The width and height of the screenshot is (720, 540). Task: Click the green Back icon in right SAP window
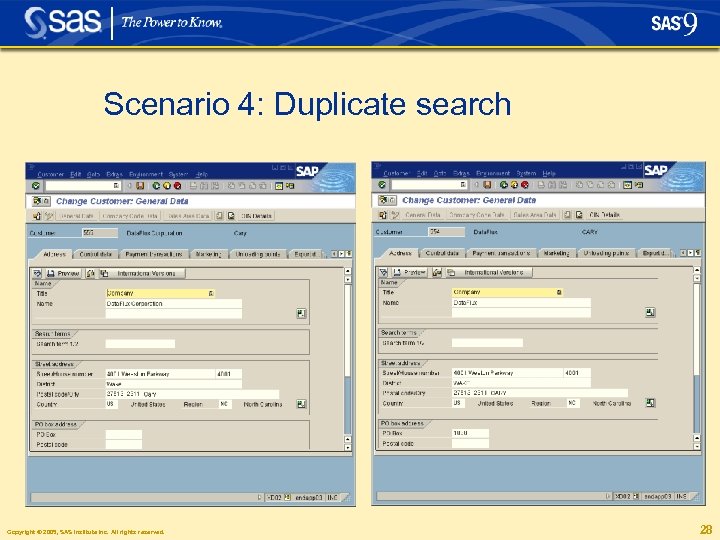pyautogui.click(x=504, y=185)
